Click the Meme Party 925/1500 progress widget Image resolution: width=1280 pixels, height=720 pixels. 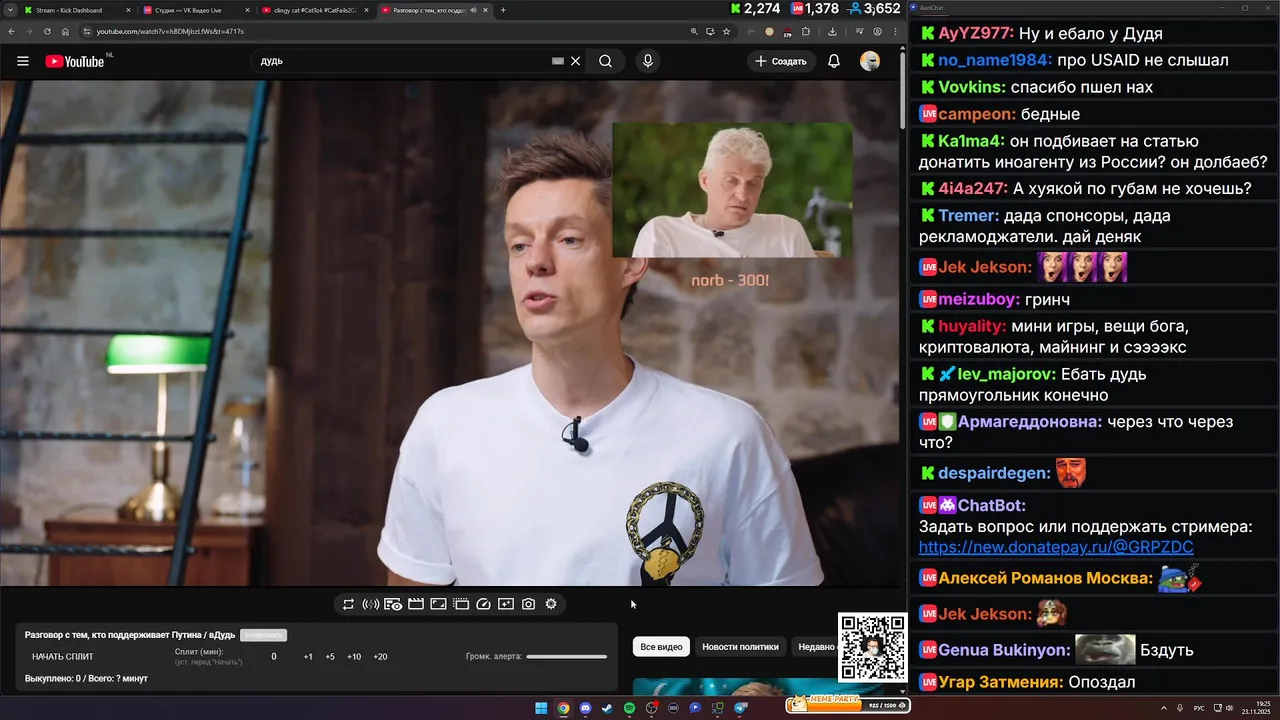(847, 704)
